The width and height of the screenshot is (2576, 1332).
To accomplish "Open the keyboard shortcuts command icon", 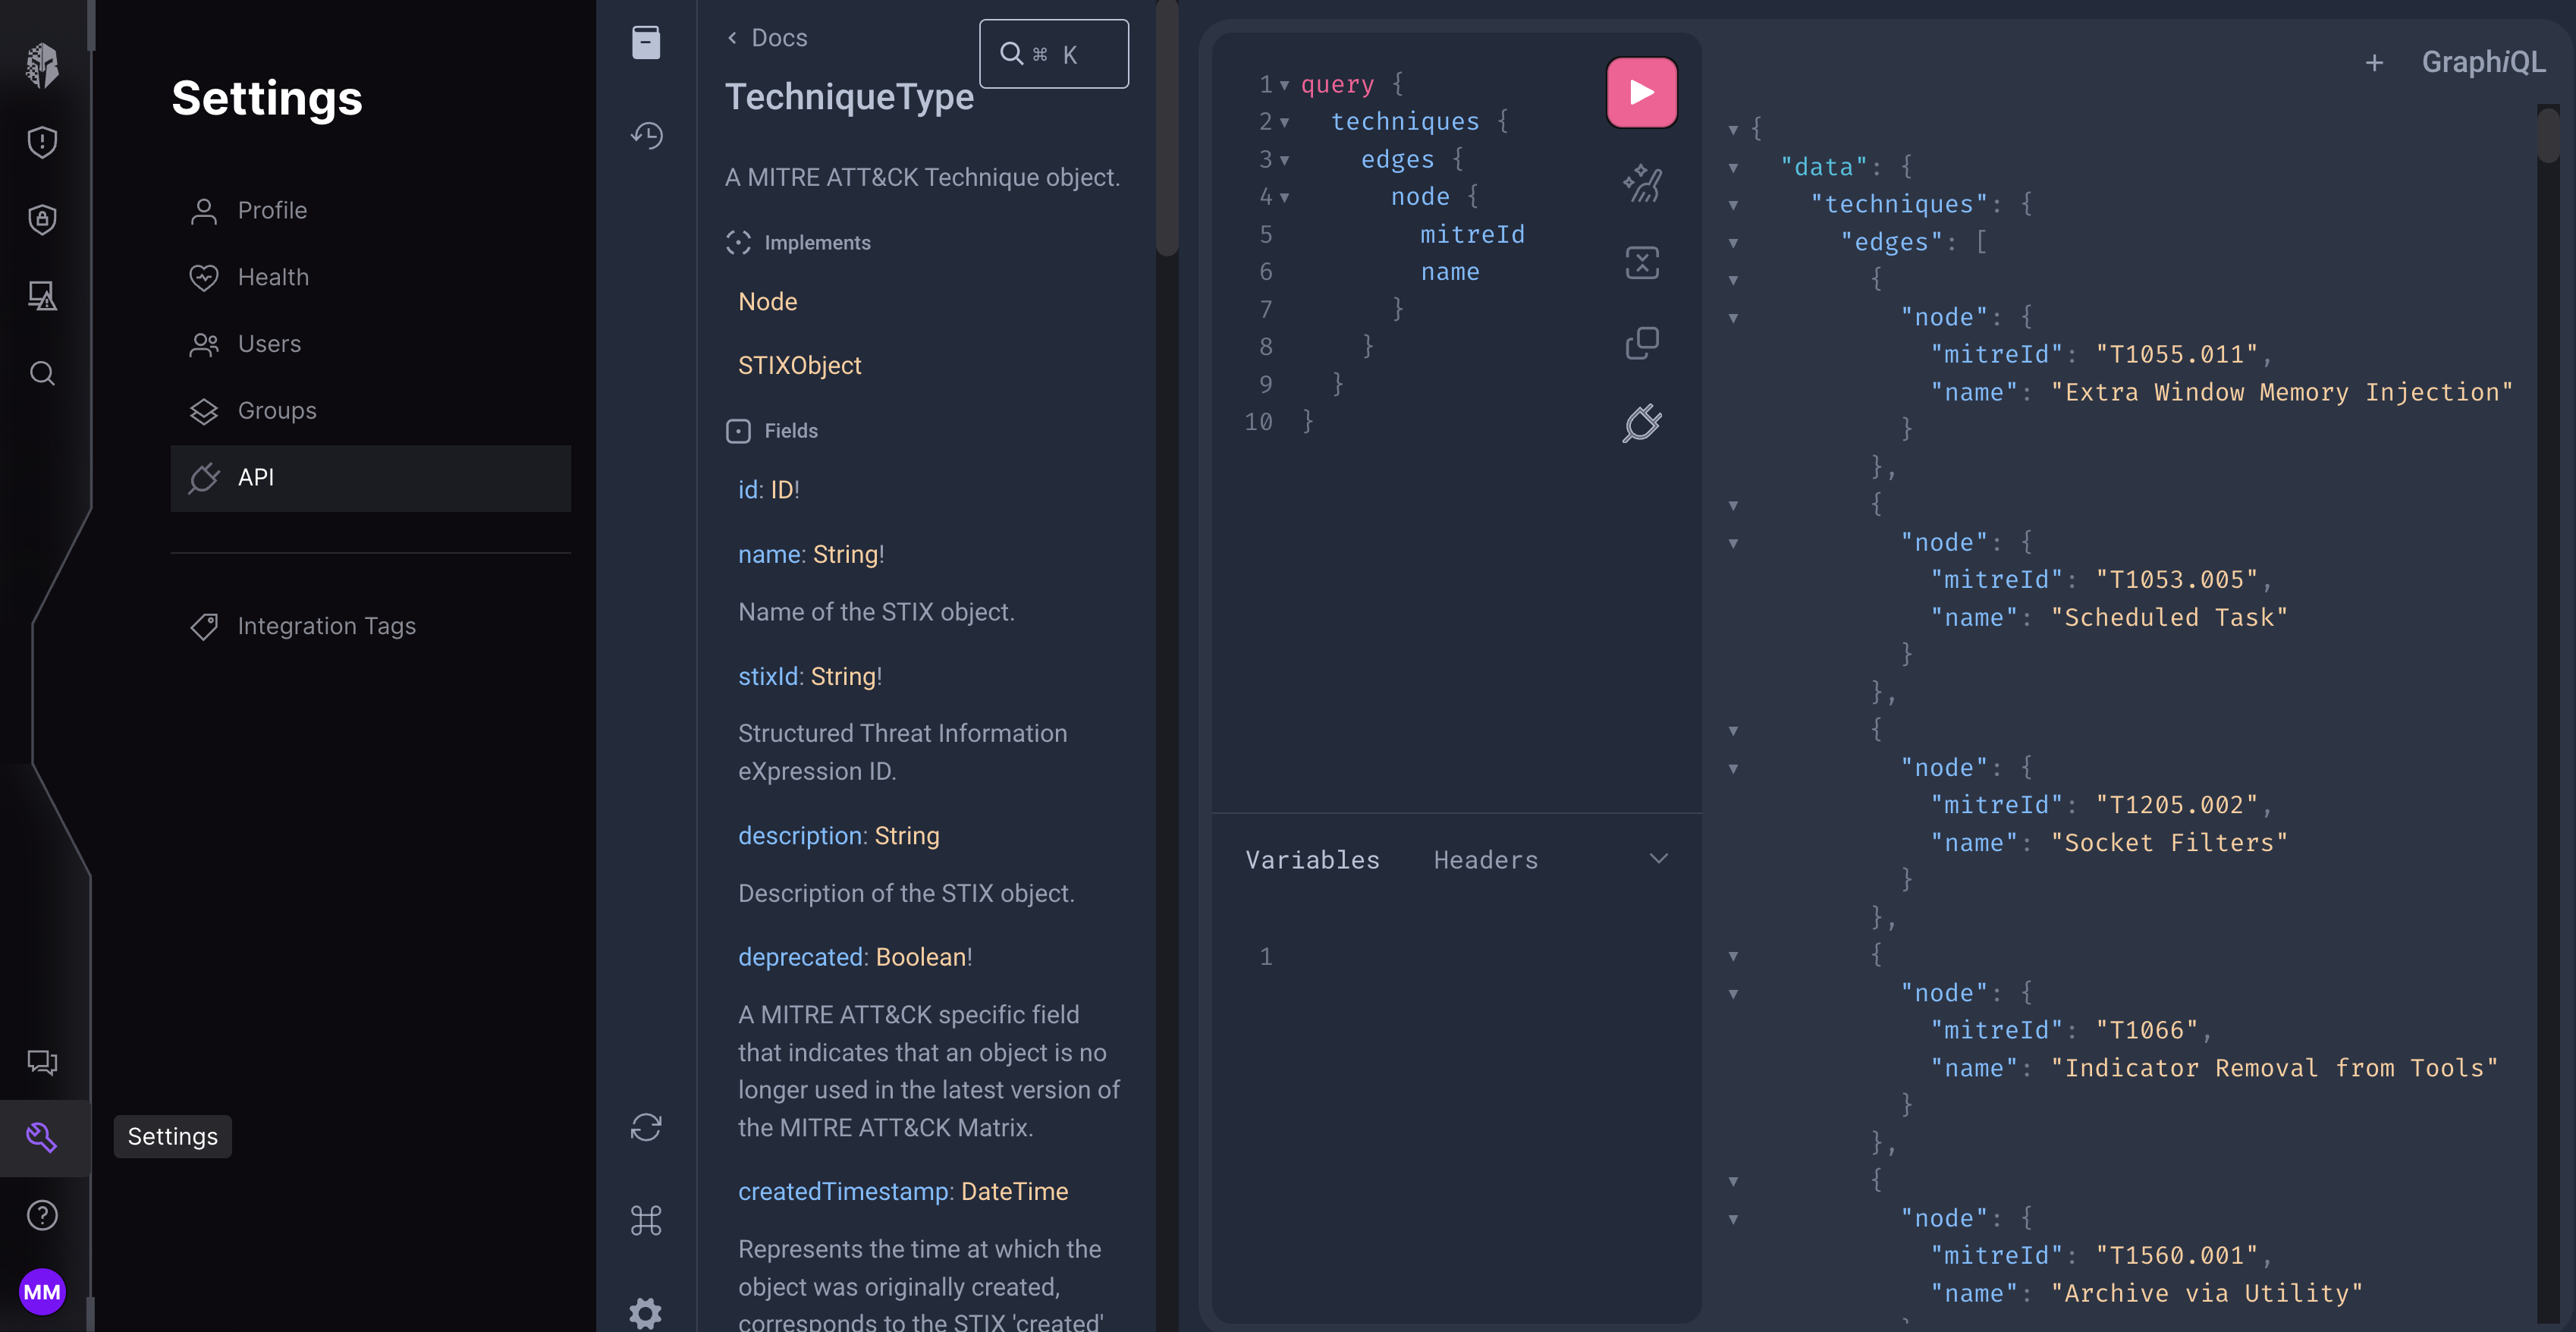I will 646,1220.
